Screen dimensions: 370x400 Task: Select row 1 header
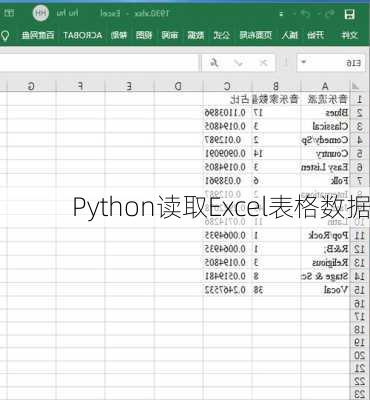point(359,99)
